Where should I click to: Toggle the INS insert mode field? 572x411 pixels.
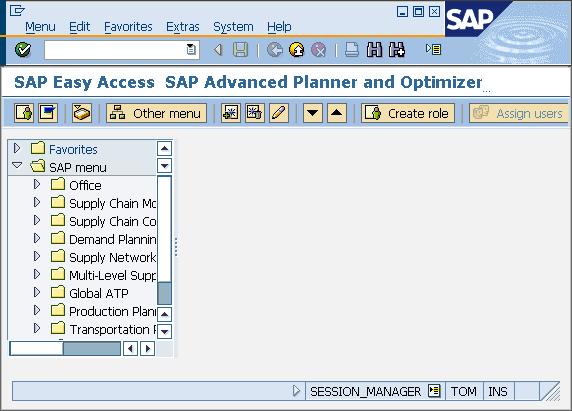pyautogui.click(x=498, y=391)
